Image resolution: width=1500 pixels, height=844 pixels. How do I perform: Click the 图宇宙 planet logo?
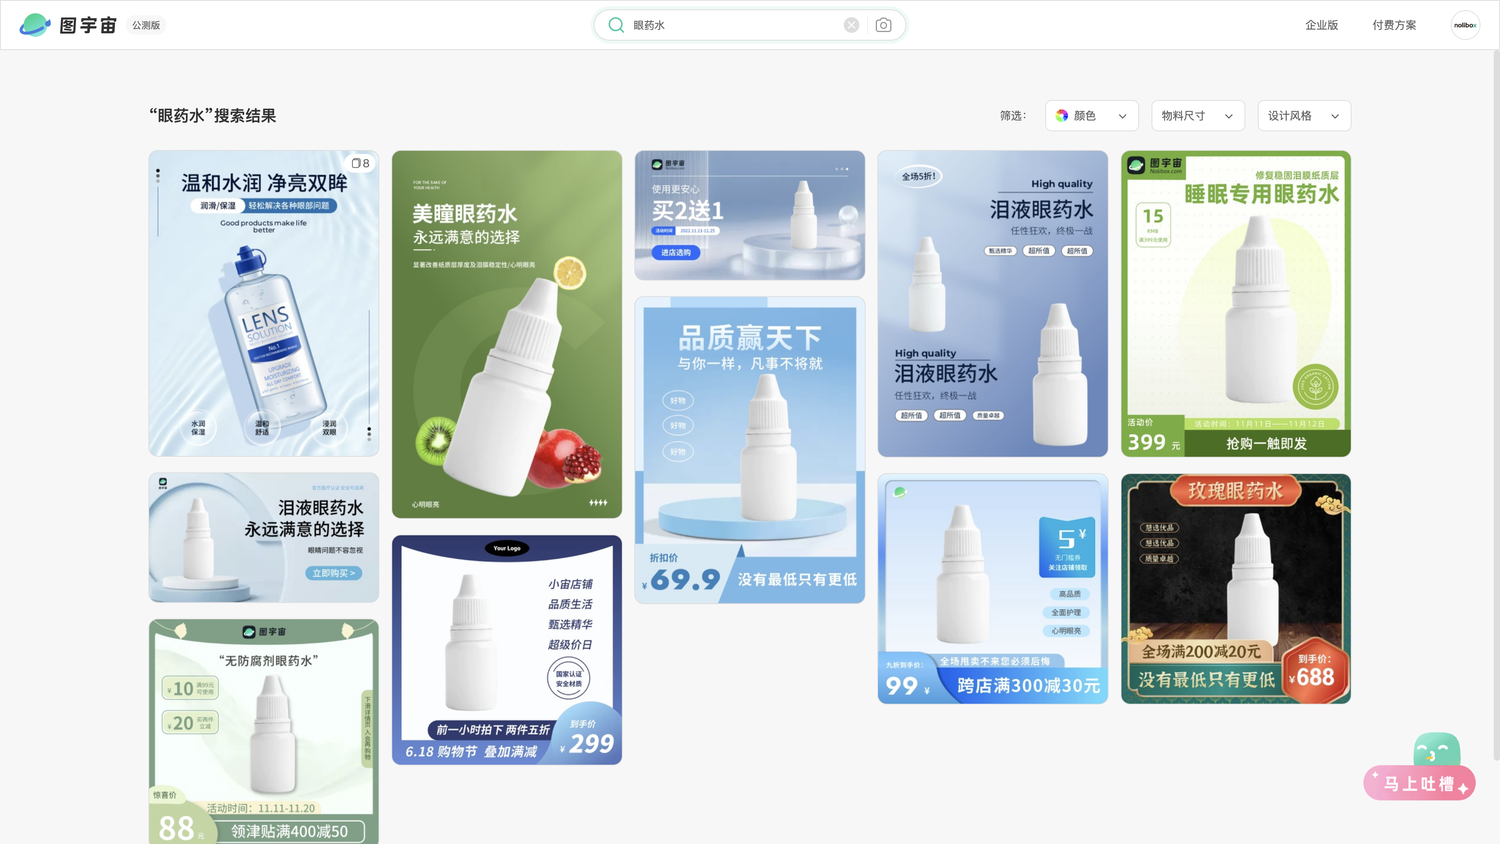(35, 25)
